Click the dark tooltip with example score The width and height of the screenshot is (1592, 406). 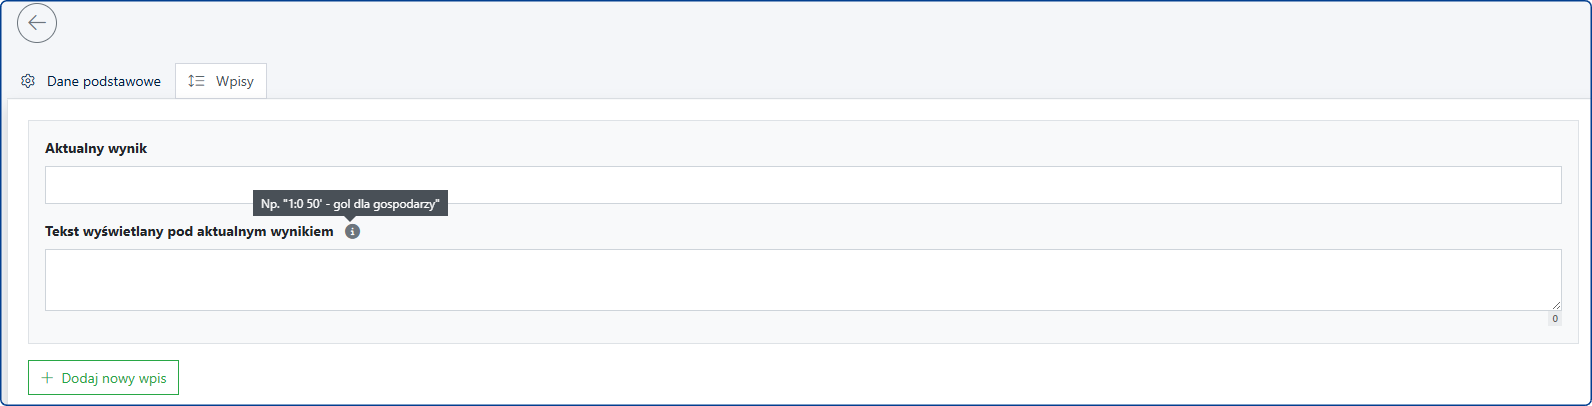[350, 203]
